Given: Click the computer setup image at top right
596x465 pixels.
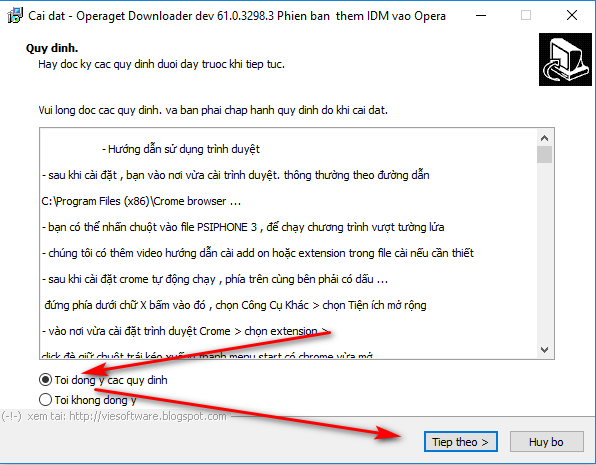Looking at the screenshot, I should point(565,59).
